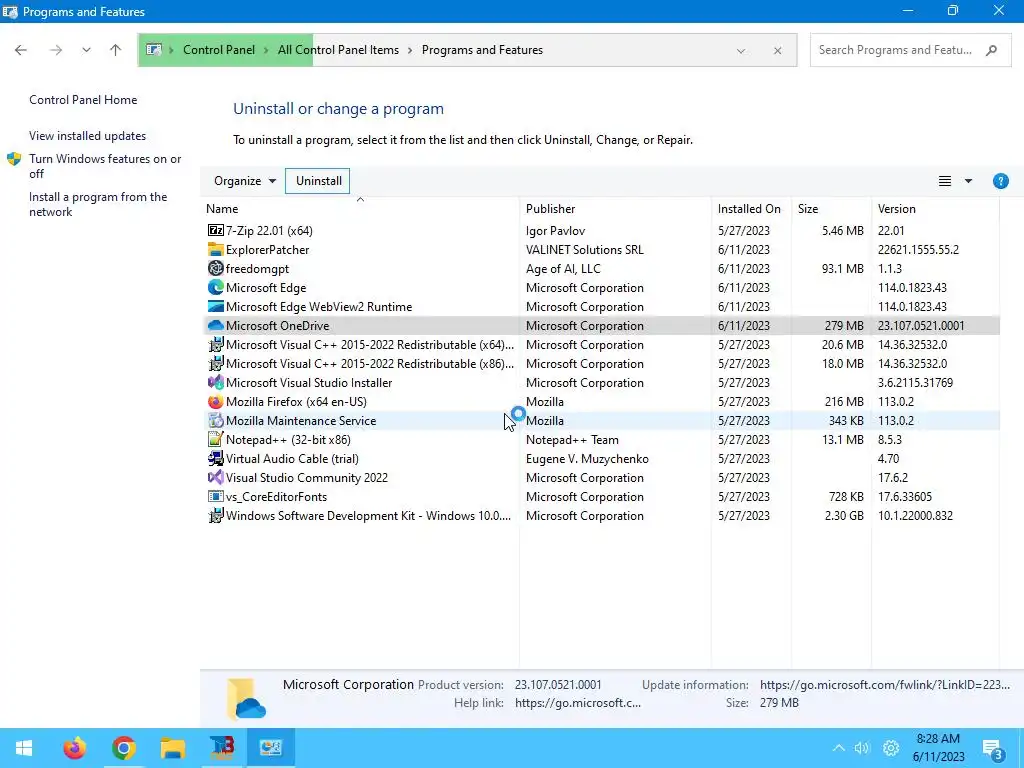
Task: Open Turn Windows features on or off
Action: point(104,166)
